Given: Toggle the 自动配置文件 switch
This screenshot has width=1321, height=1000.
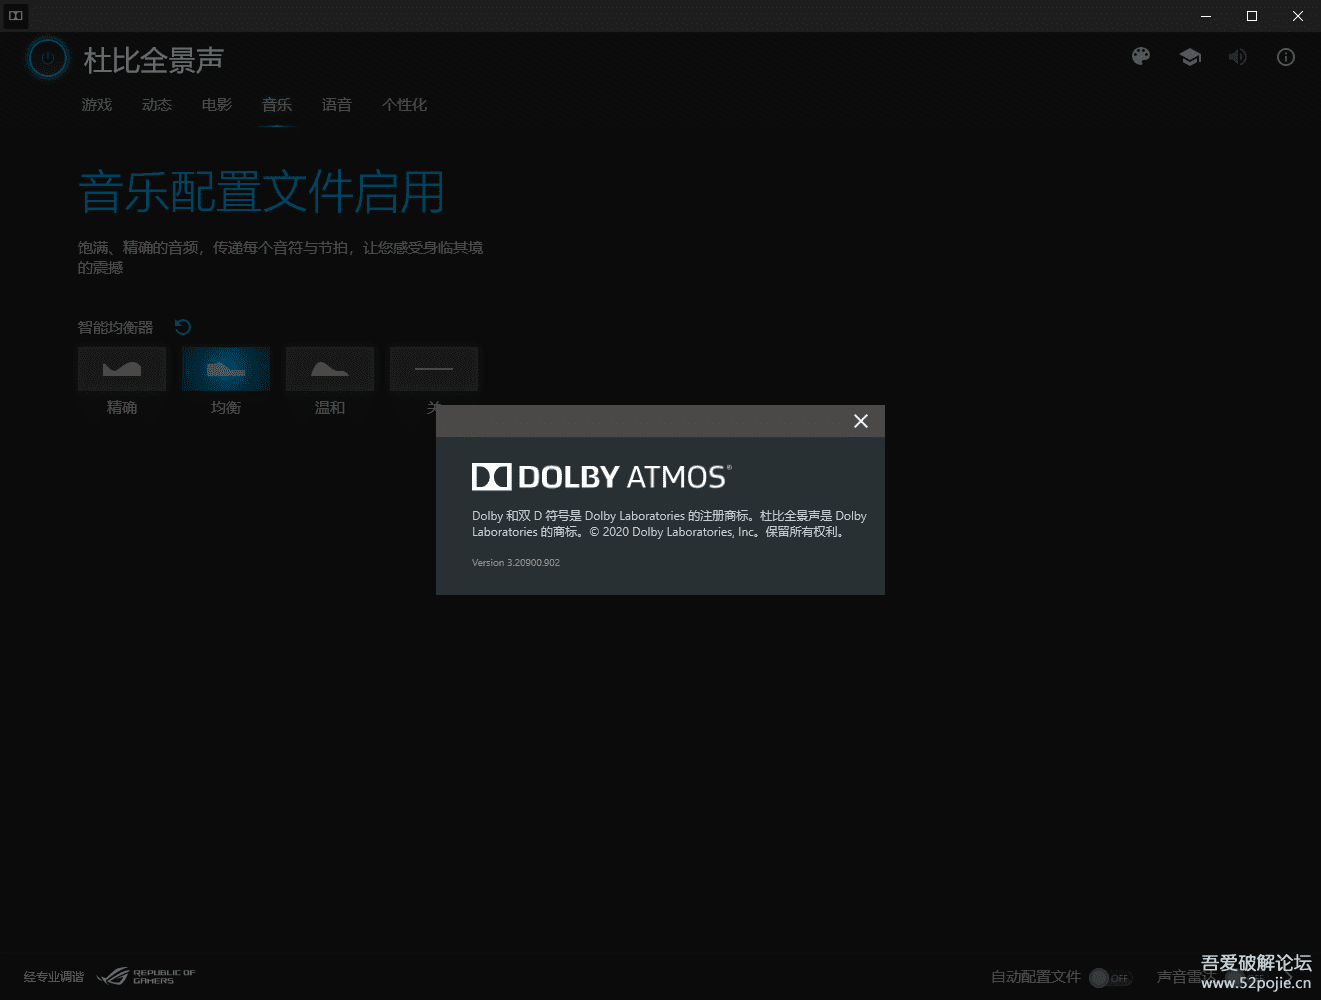Looking at the screenshot, I should click(x=1110, y=977).
